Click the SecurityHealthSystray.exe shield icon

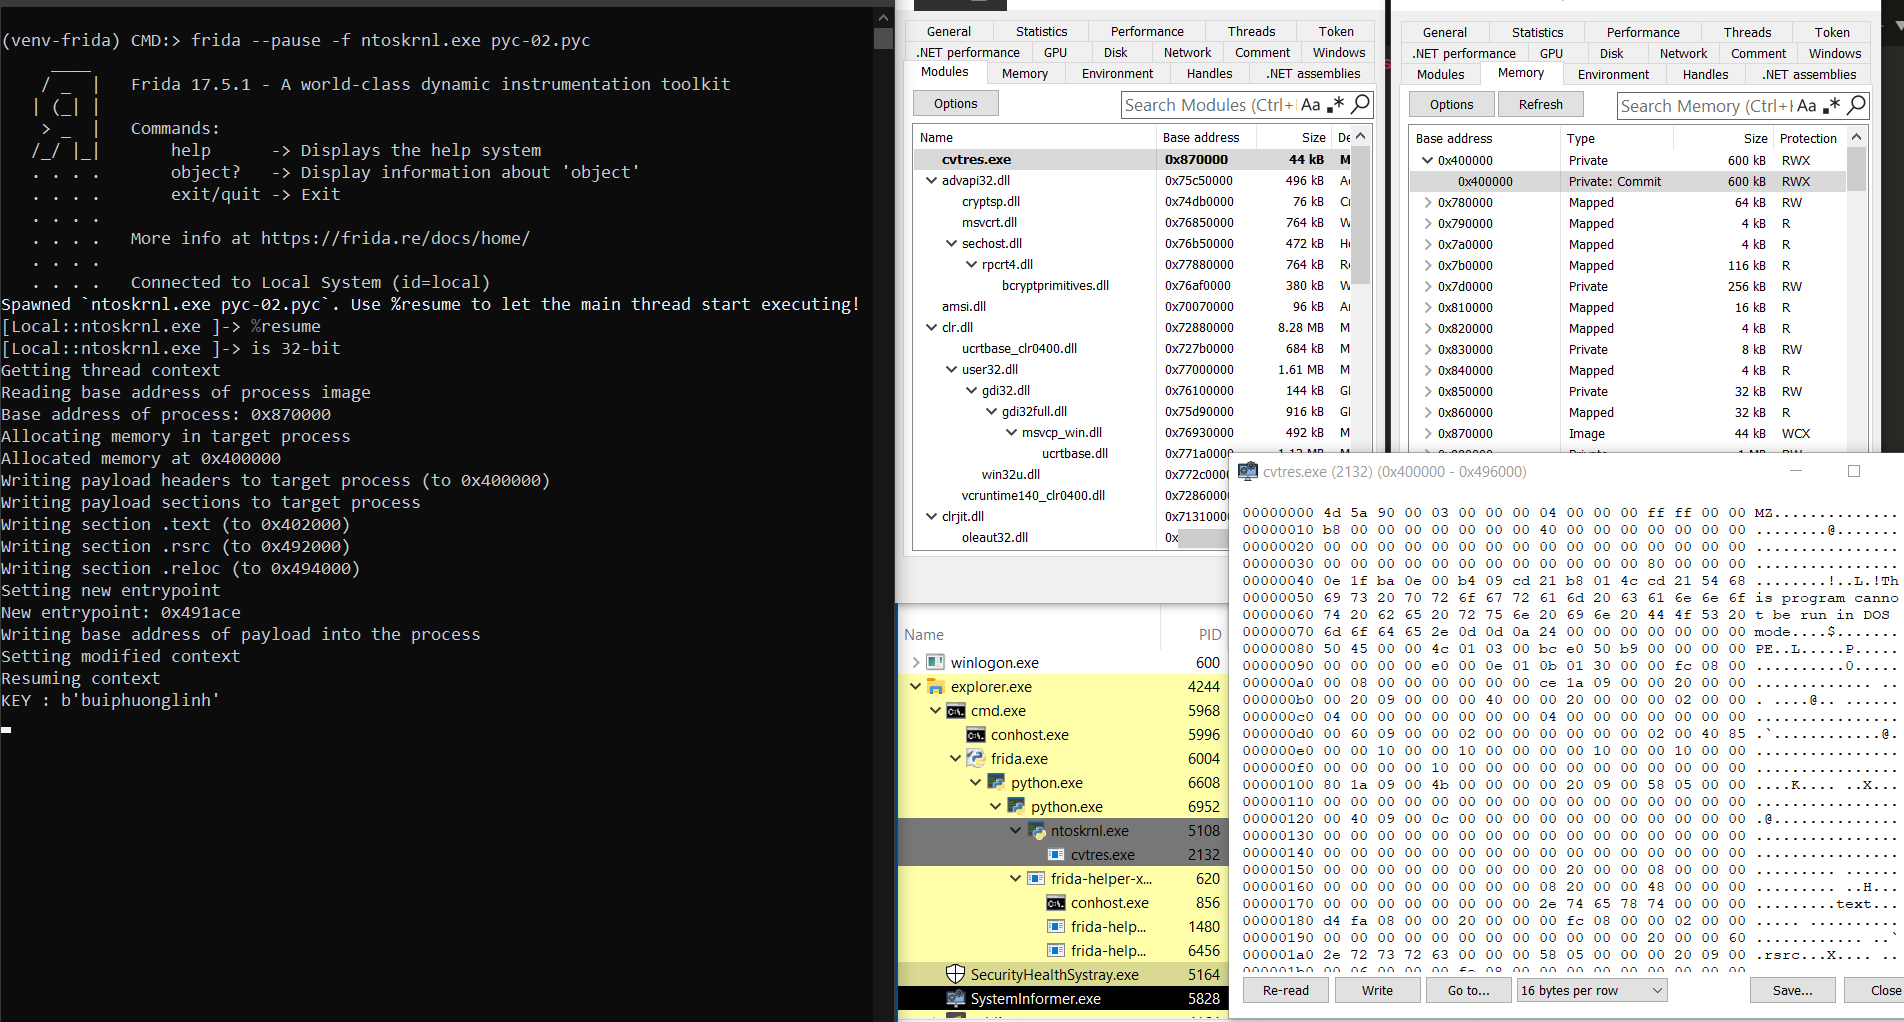(x=956, y=974)
